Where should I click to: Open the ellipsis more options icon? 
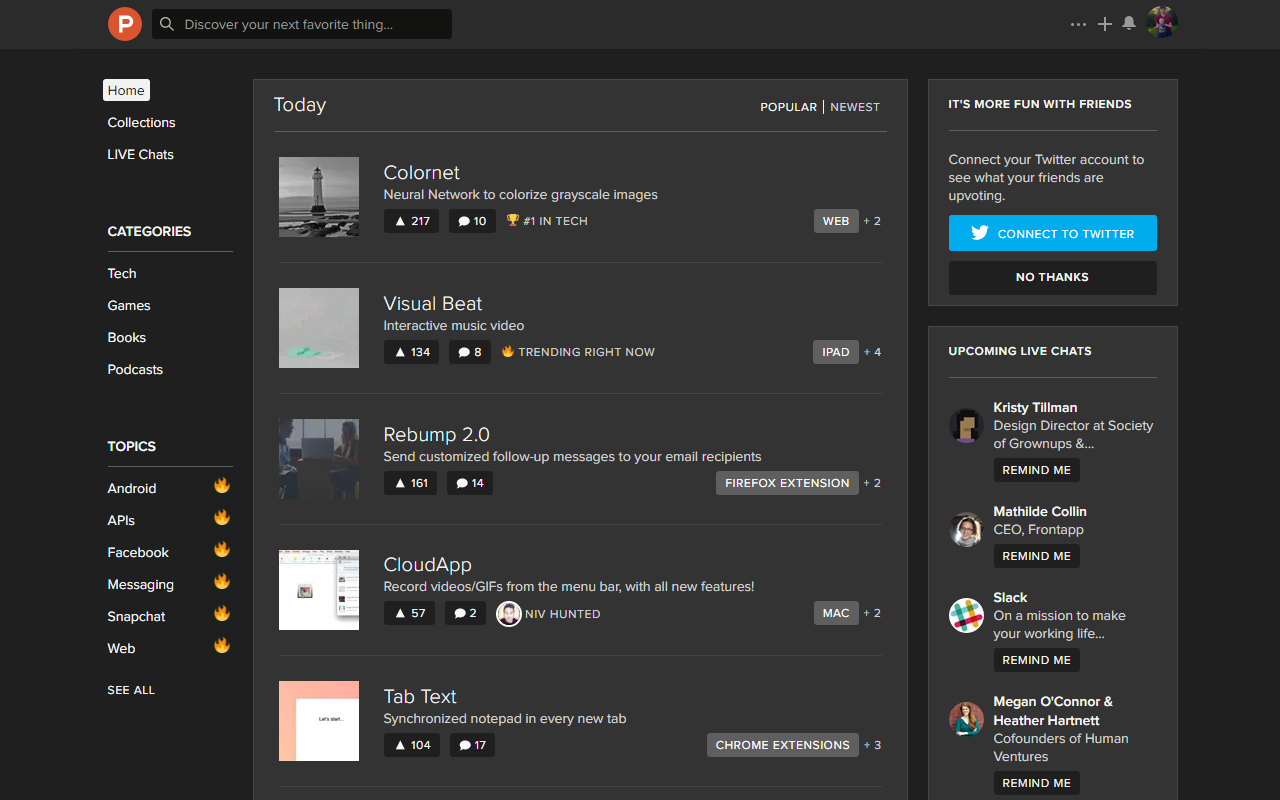1078,24
